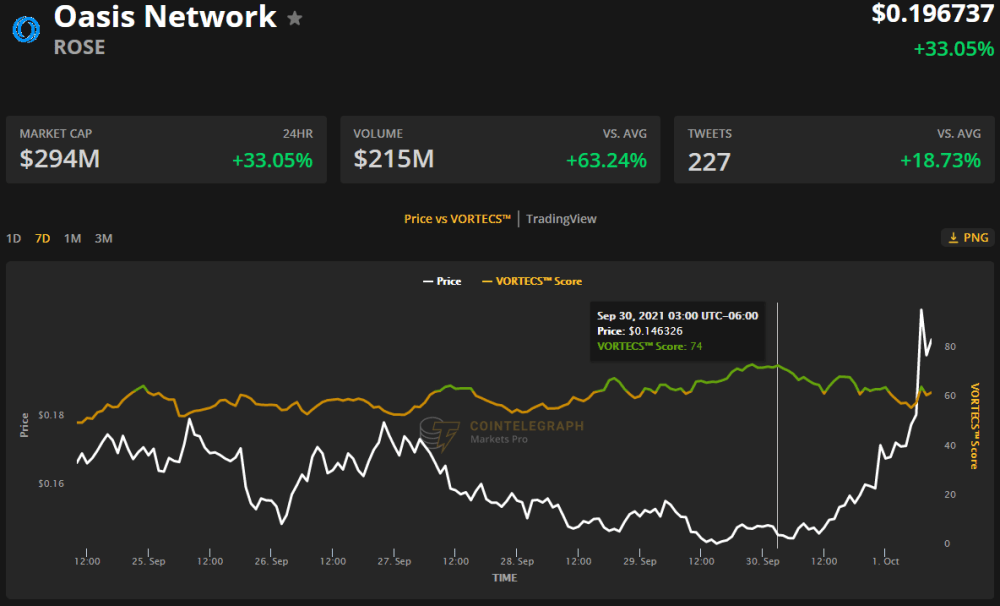Click the tooltip timestamp Sep 30, 2021 03:00
The height and width of the screenshot is (606, 1000).
(677, 316)
